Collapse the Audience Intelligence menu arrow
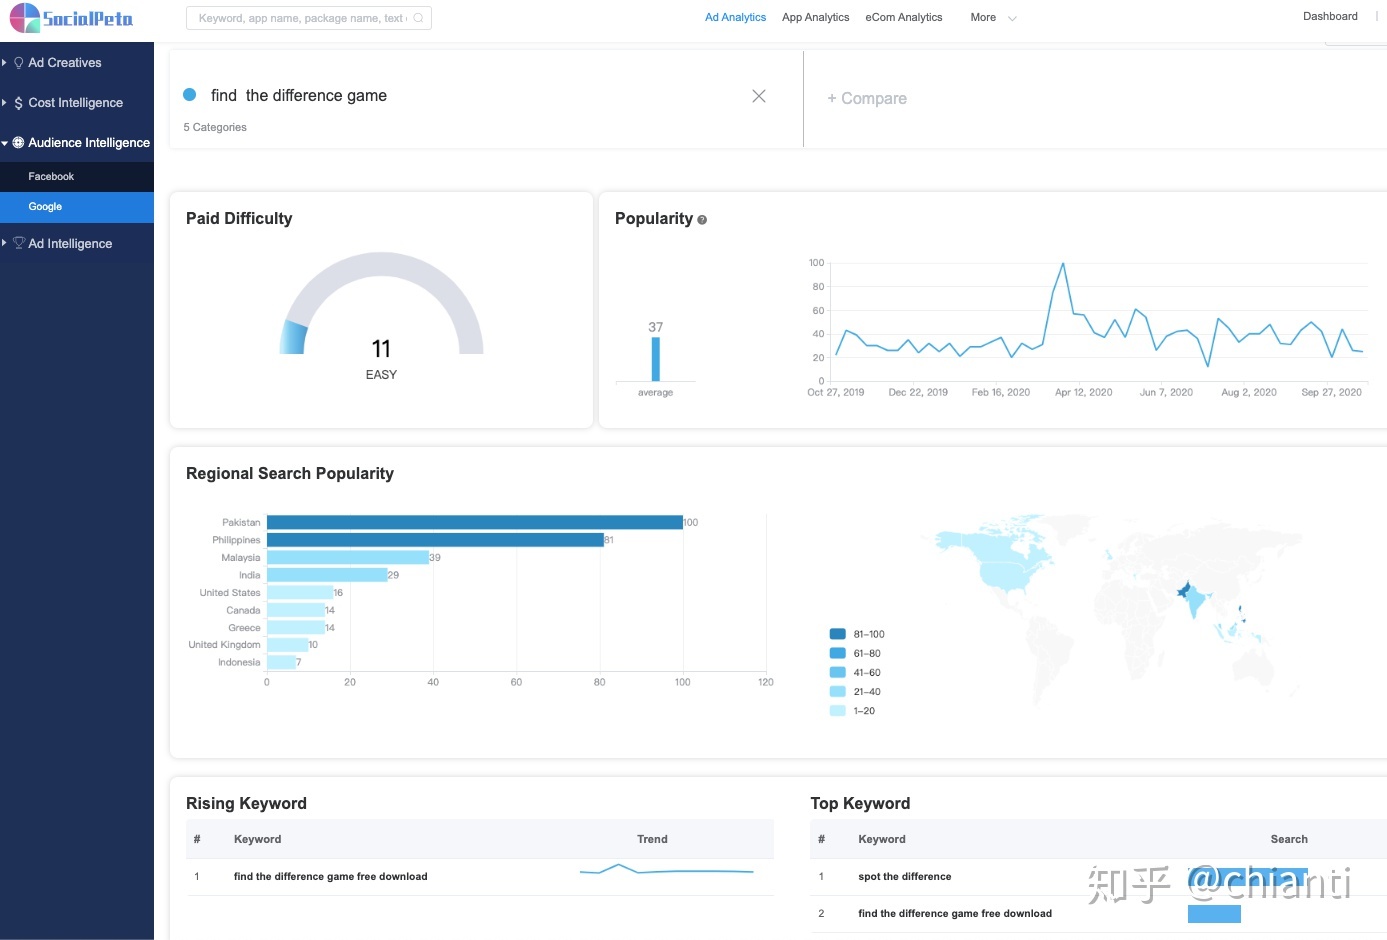 5,143
